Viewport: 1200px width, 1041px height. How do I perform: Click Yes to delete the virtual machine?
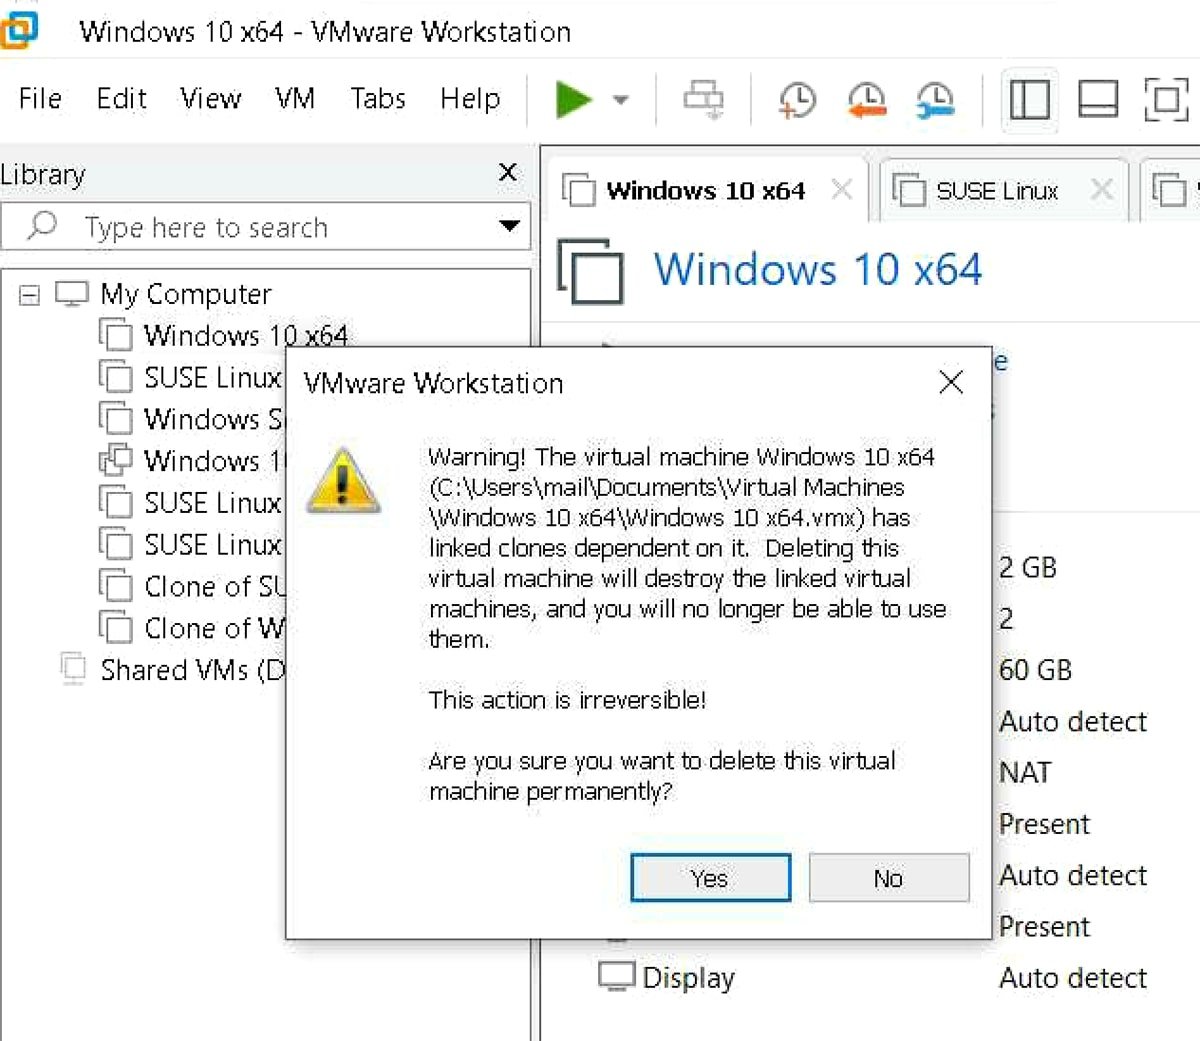click(709, 878)
